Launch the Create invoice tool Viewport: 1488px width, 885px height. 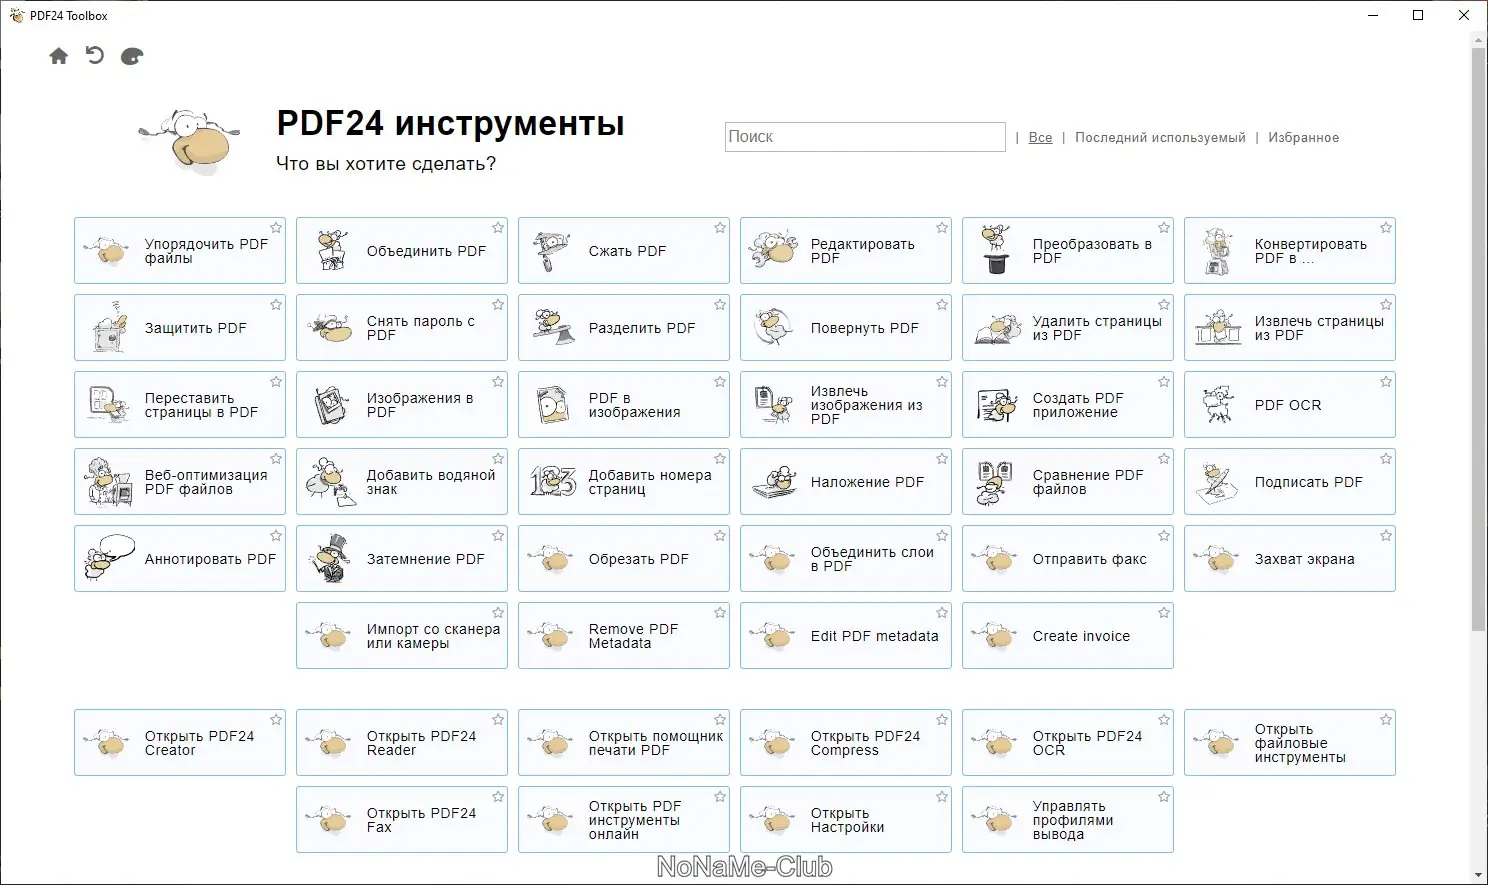[1068, 636]
